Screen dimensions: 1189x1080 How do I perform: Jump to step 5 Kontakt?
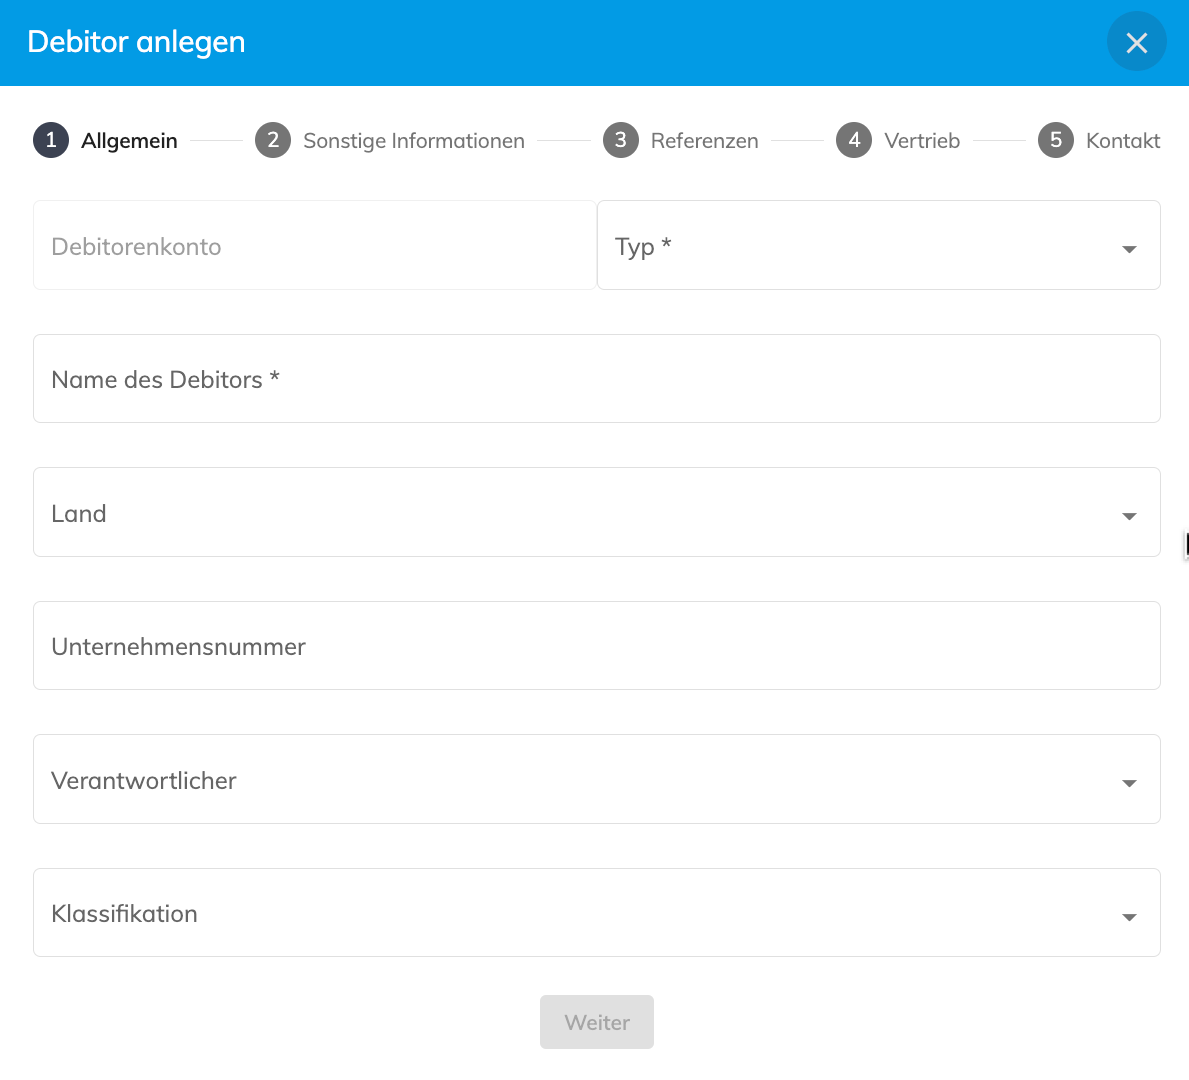click(x=1099, y=140)
